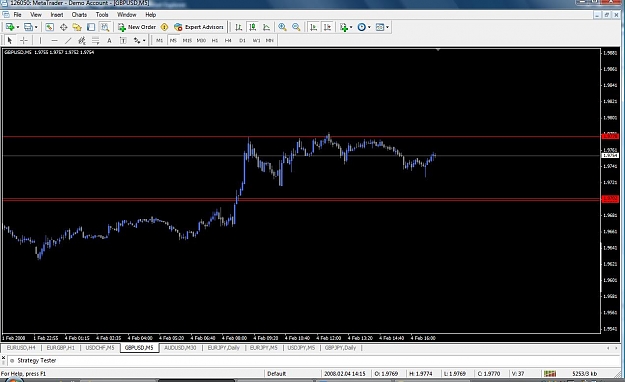The width and height of the screenshot is (625, 382).
Task: Select the trendline drawing tool
Action: tap(68, 40)
